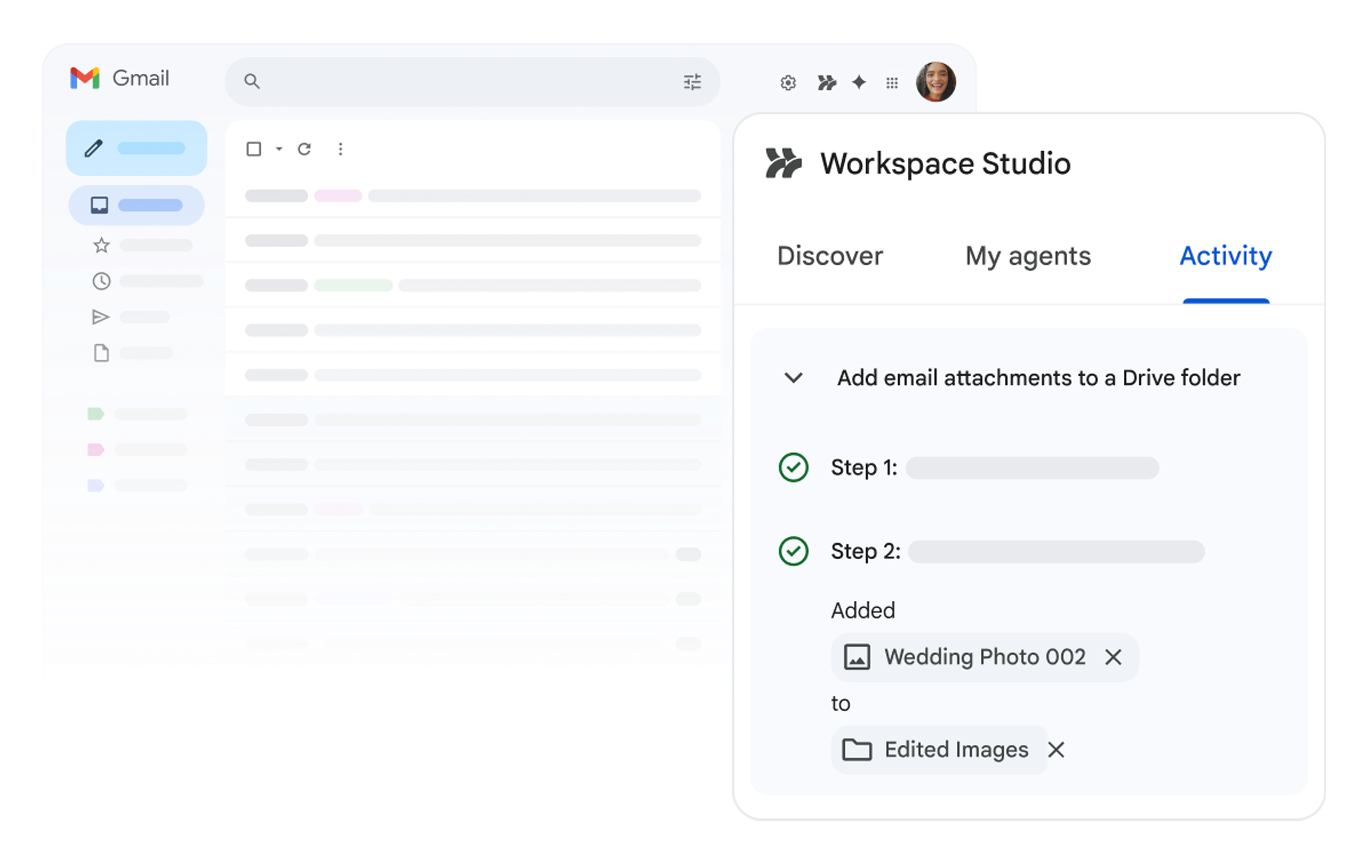Select the green label in sidebar
The height and width of the screenshot is (864, 1368).
coord(96,413)
